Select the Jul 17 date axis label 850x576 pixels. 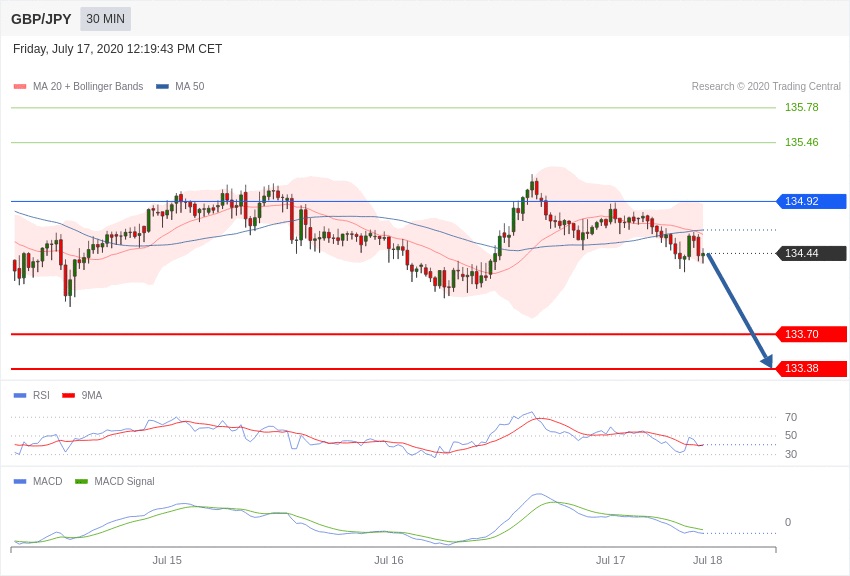coord(610,560)
